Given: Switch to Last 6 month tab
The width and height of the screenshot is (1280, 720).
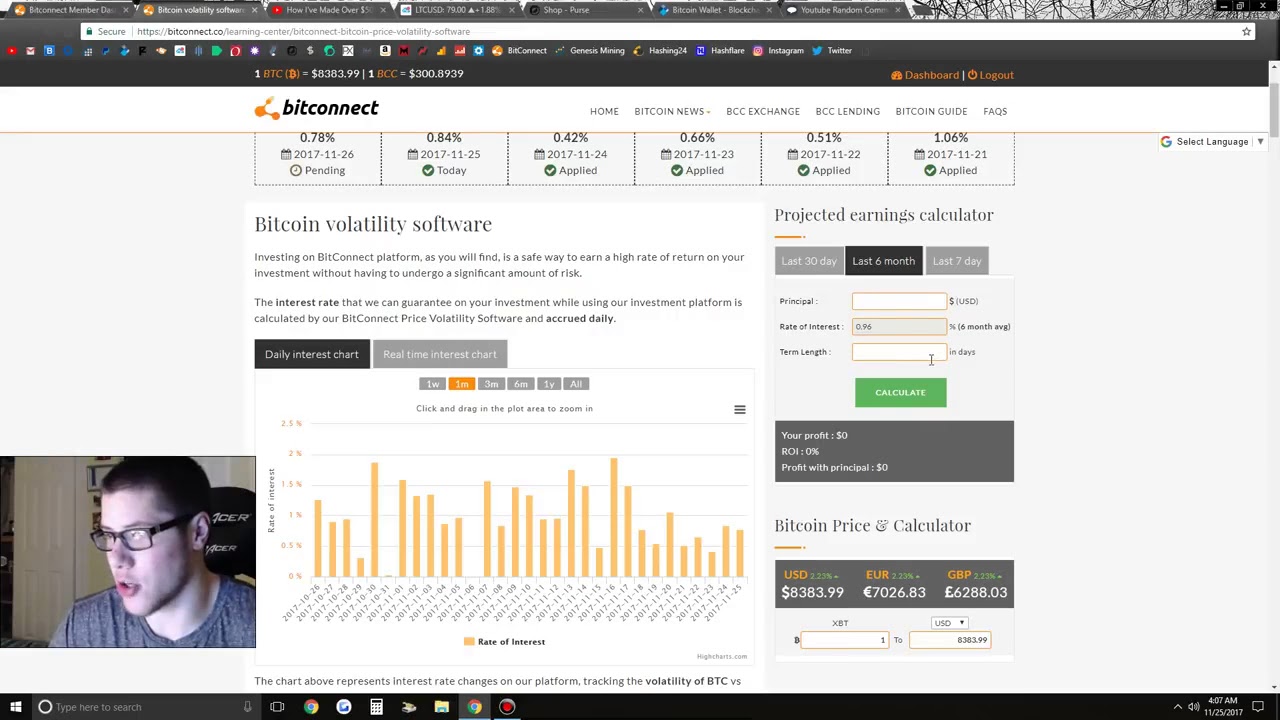Looking at the screenshot, I should pos(883,261).
